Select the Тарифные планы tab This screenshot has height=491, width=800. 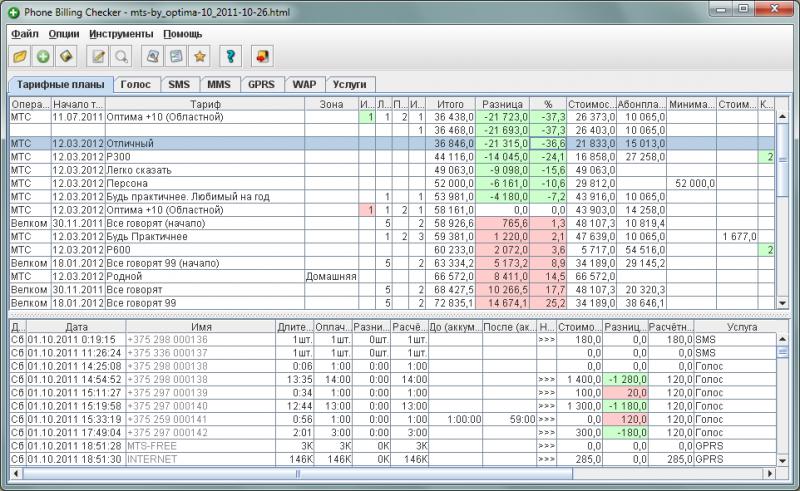tap(60, 85)
